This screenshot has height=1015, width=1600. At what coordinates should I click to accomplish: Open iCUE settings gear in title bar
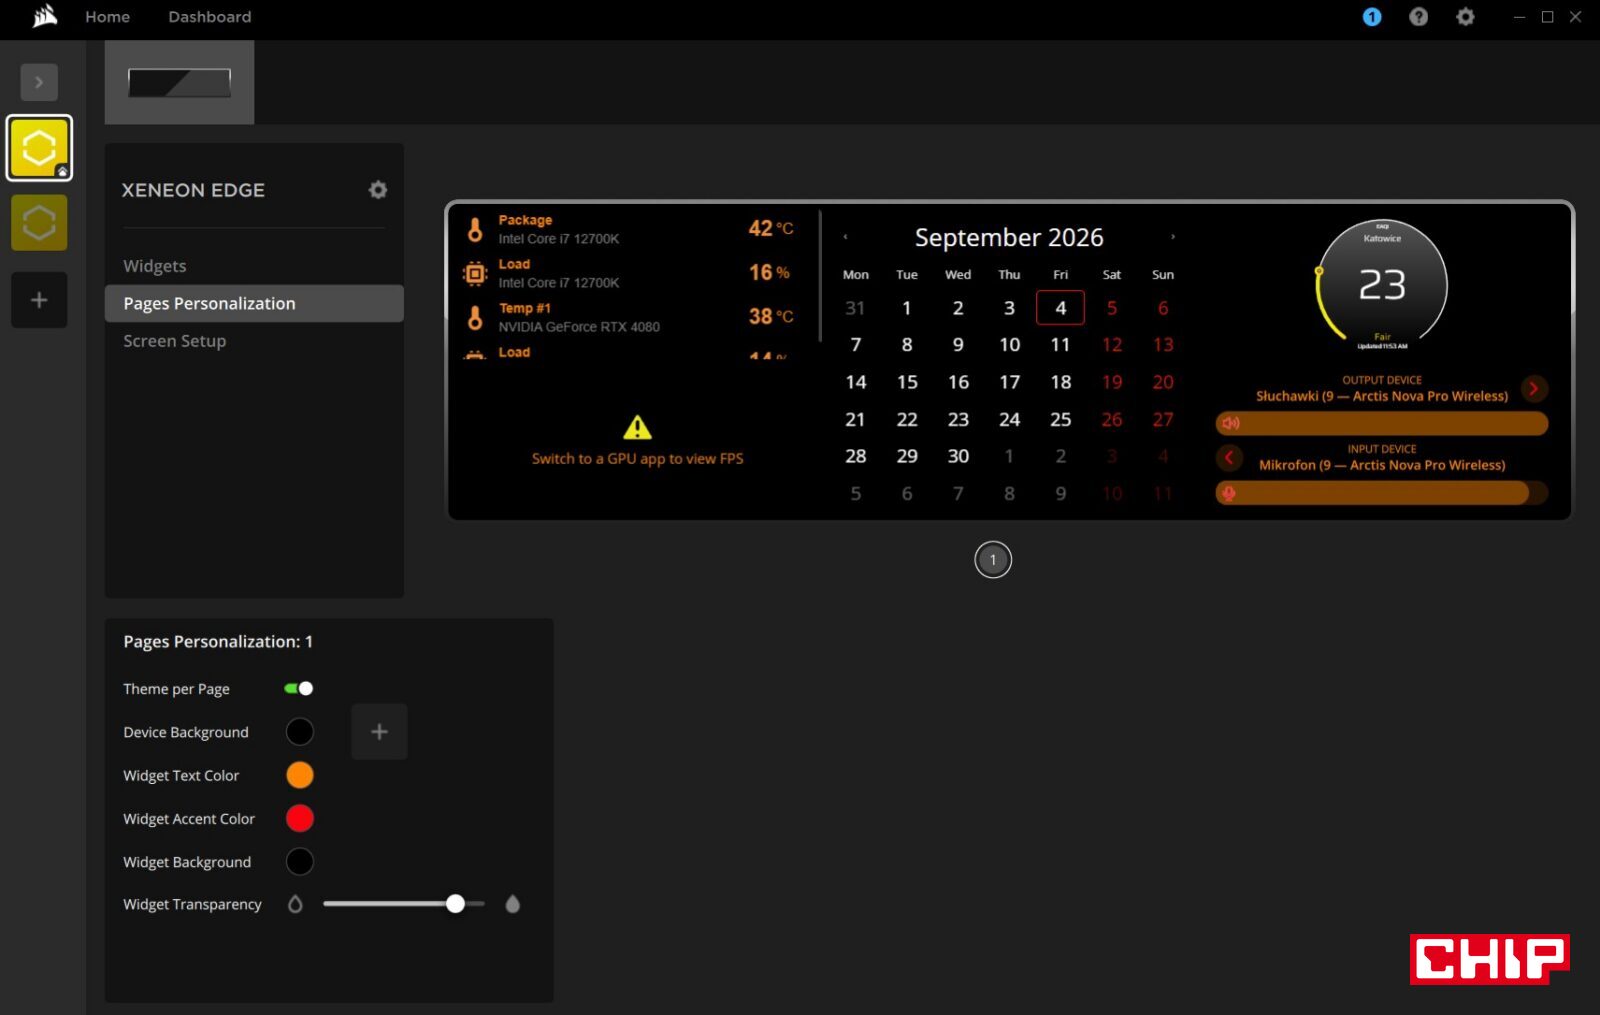click(1465, 17)
